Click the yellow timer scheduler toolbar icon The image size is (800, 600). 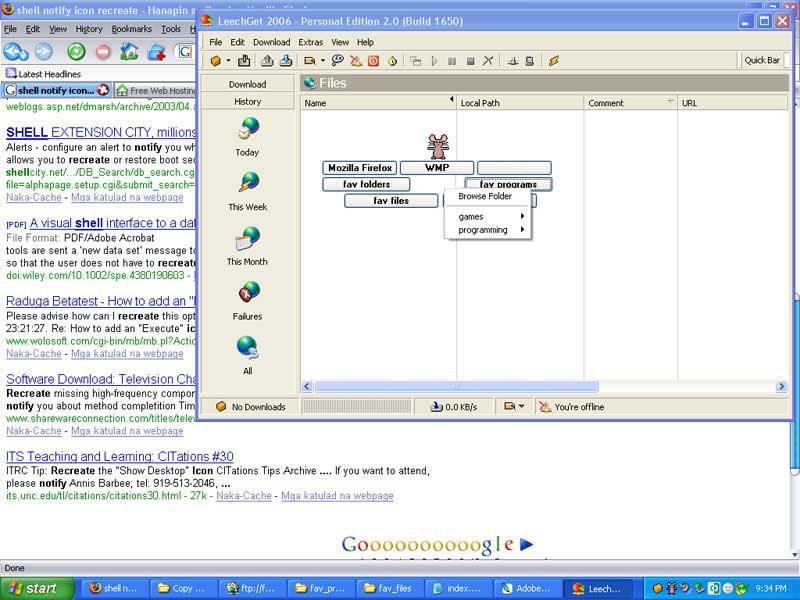coord(392,61)
